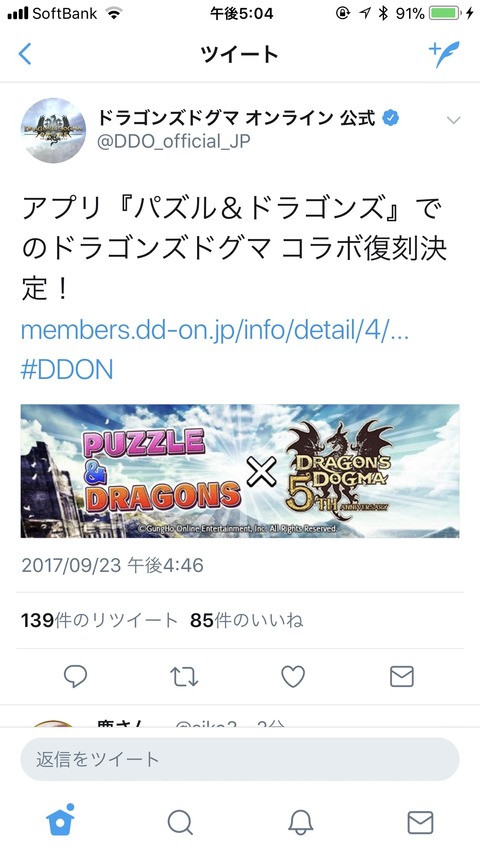The height and width of the screenshot is (854, 480).
Task: View the list of 139 retweets
Action: [100, 620]
